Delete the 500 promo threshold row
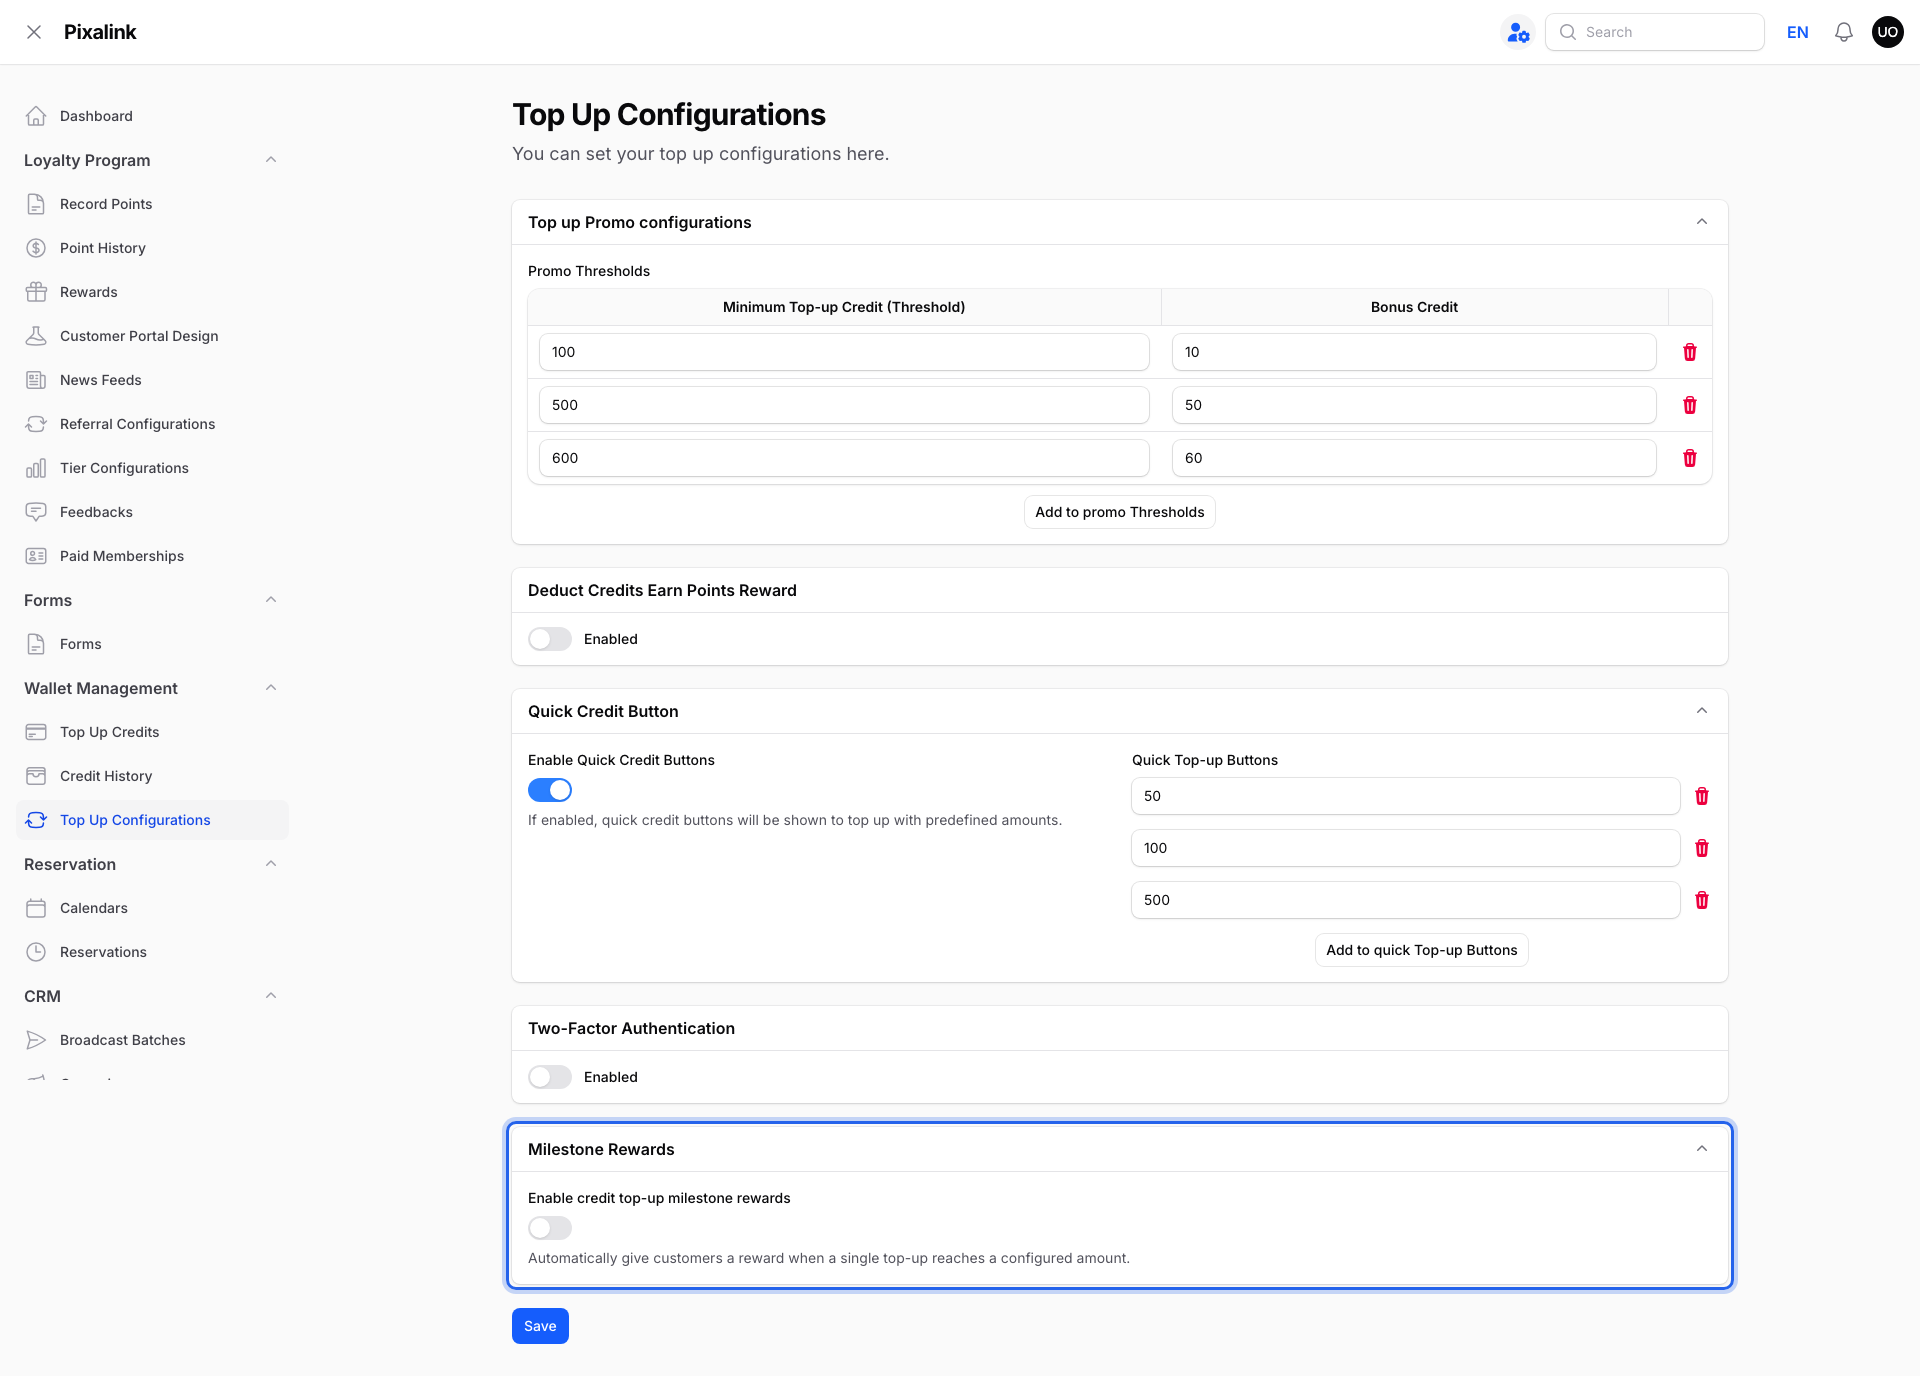The image size is (1920, 1376). tap(1690, 405)
